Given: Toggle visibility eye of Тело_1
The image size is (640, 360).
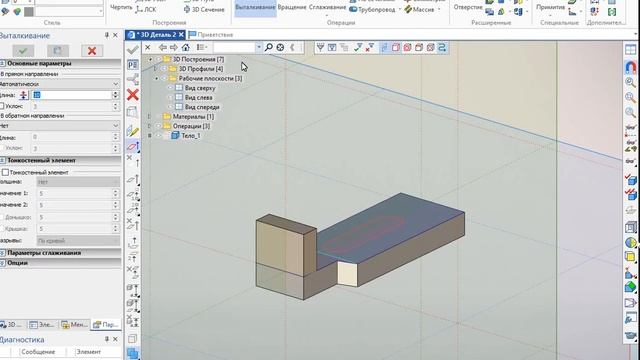Looking at the screenshot, I should (159, 136).
